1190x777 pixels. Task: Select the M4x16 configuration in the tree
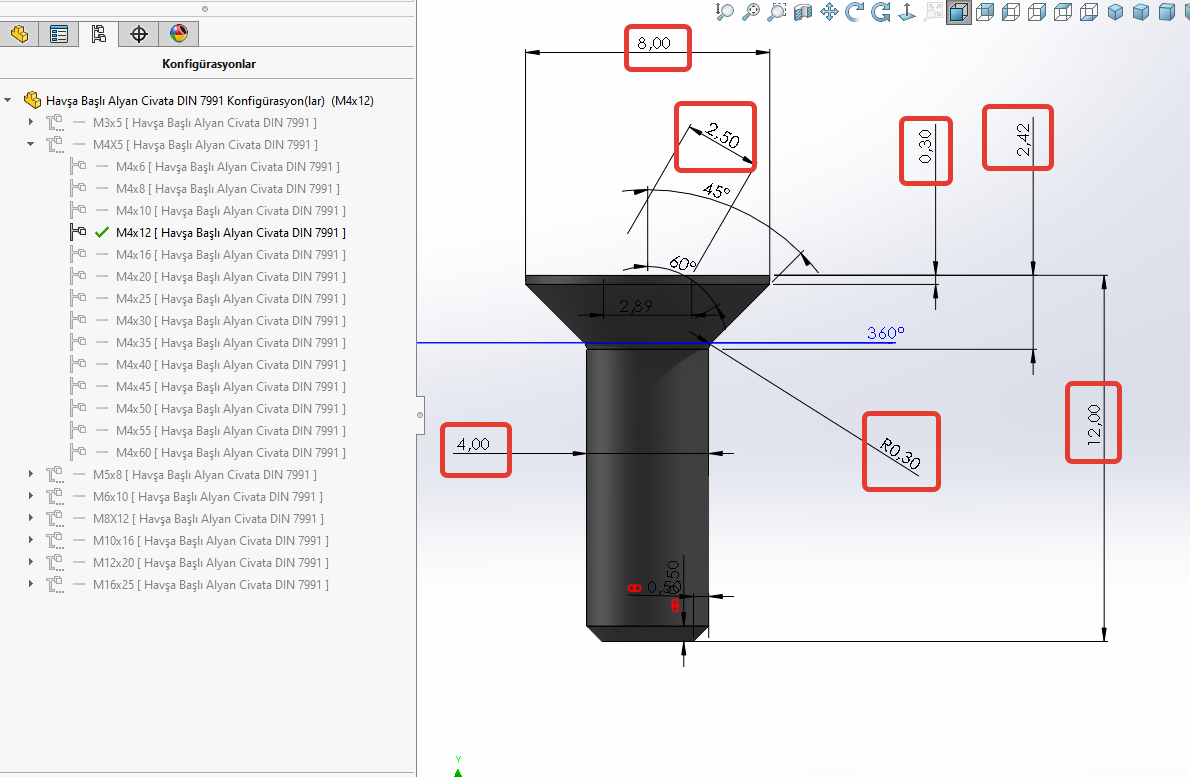pyautogui.click(x=230, y=255)
